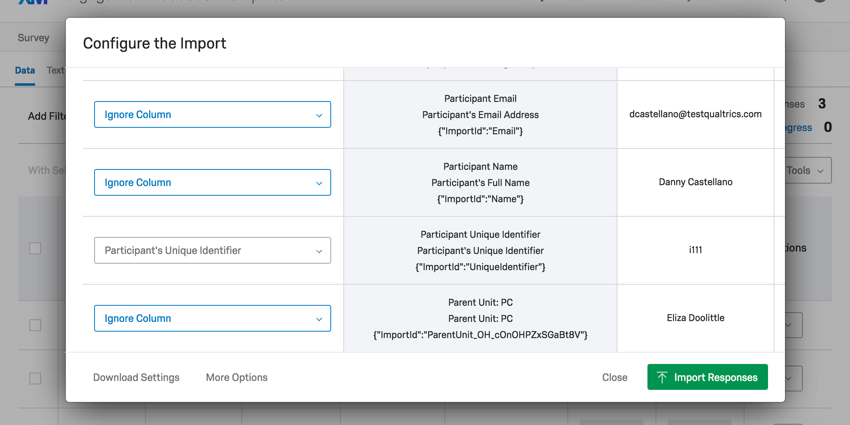This screenshot has width=850, height=425.
Task: Click the Danny Castellano sample value
Action: click(x=695, y=182)
